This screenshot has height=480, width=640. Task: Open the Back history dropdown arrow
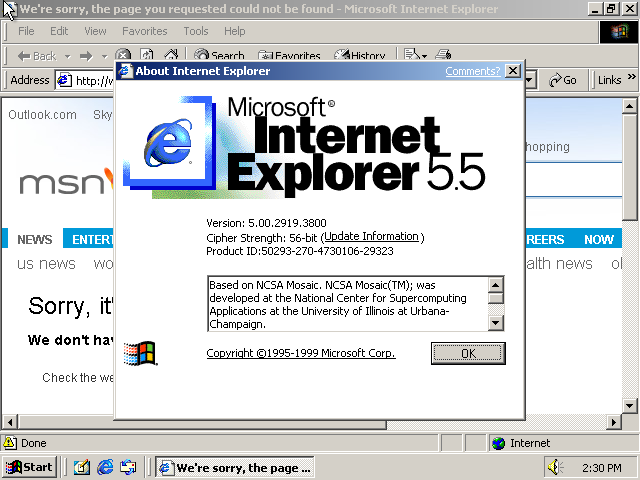tap(67, 56)
